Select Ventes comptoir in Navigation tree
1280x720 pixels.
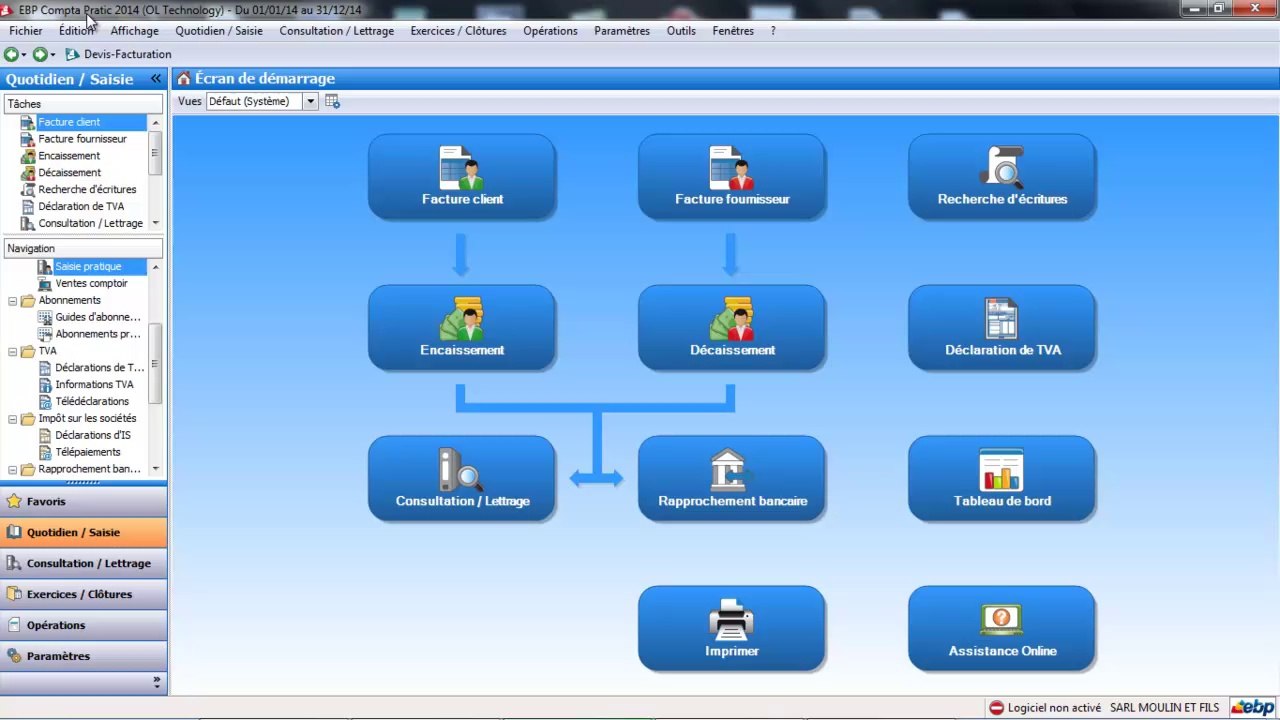click(x=91, y=283)
